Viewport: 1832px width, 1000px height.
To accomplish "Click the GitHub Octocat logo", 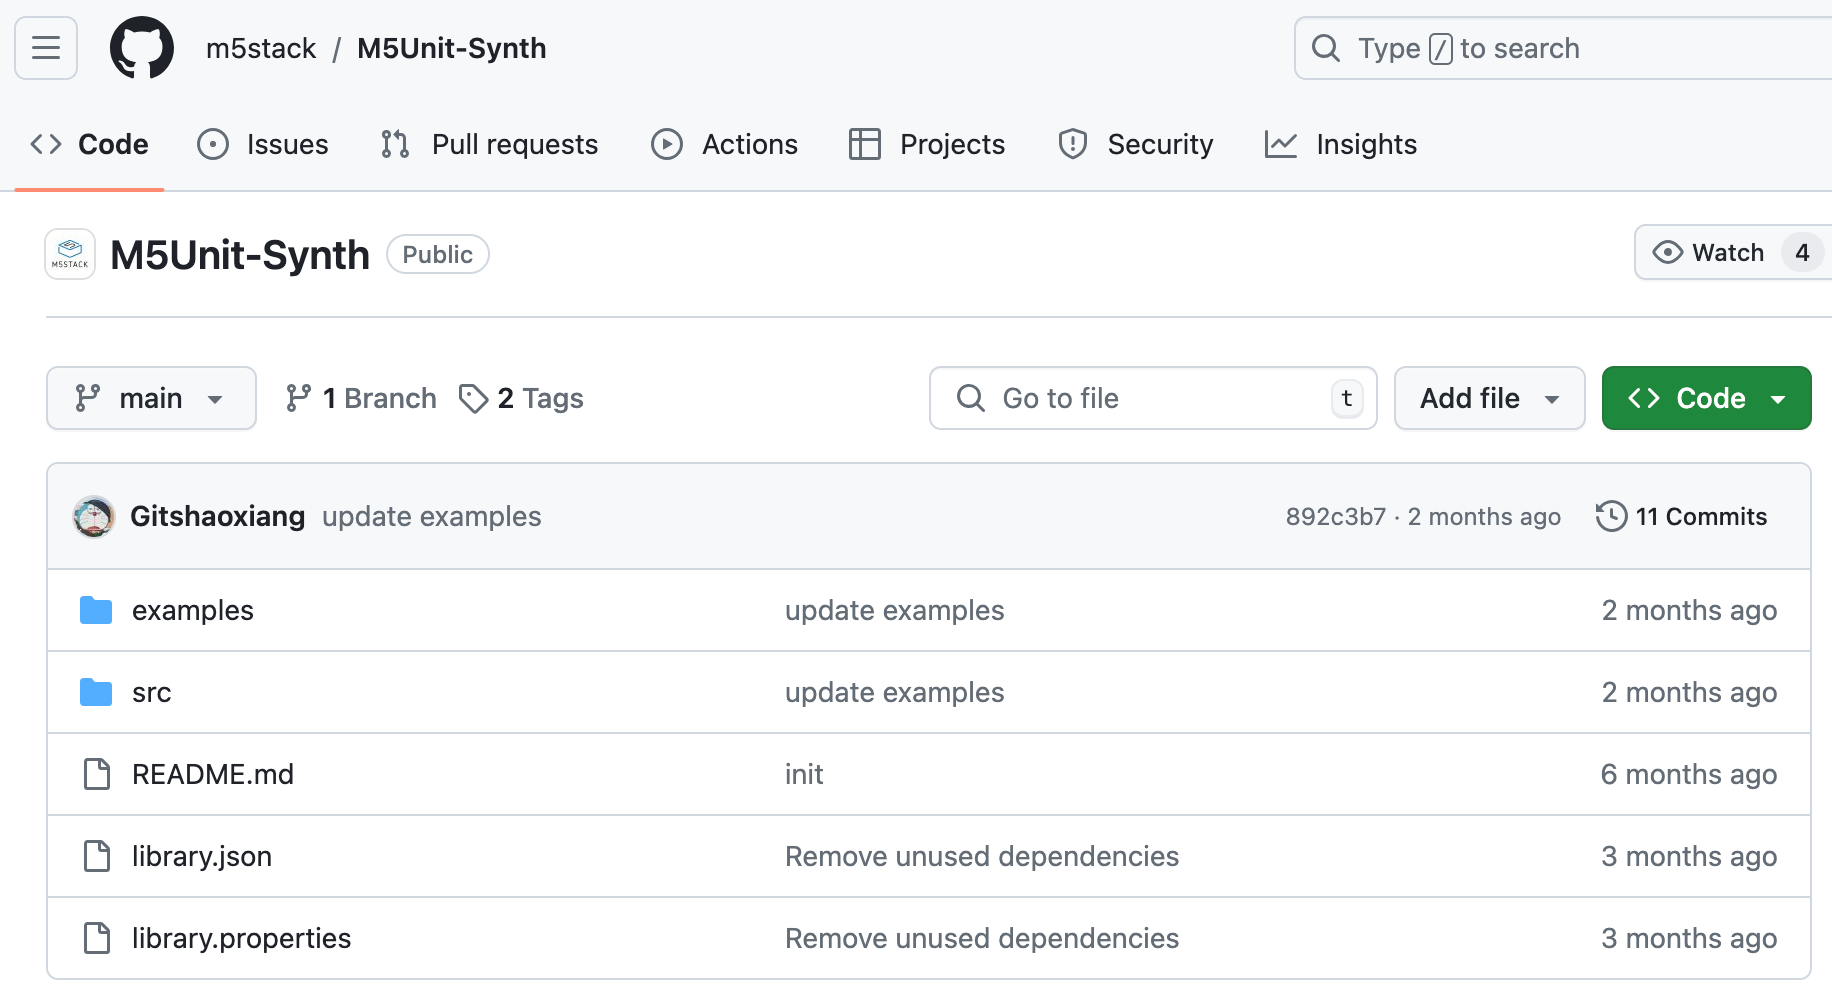I will pos(141,48).
